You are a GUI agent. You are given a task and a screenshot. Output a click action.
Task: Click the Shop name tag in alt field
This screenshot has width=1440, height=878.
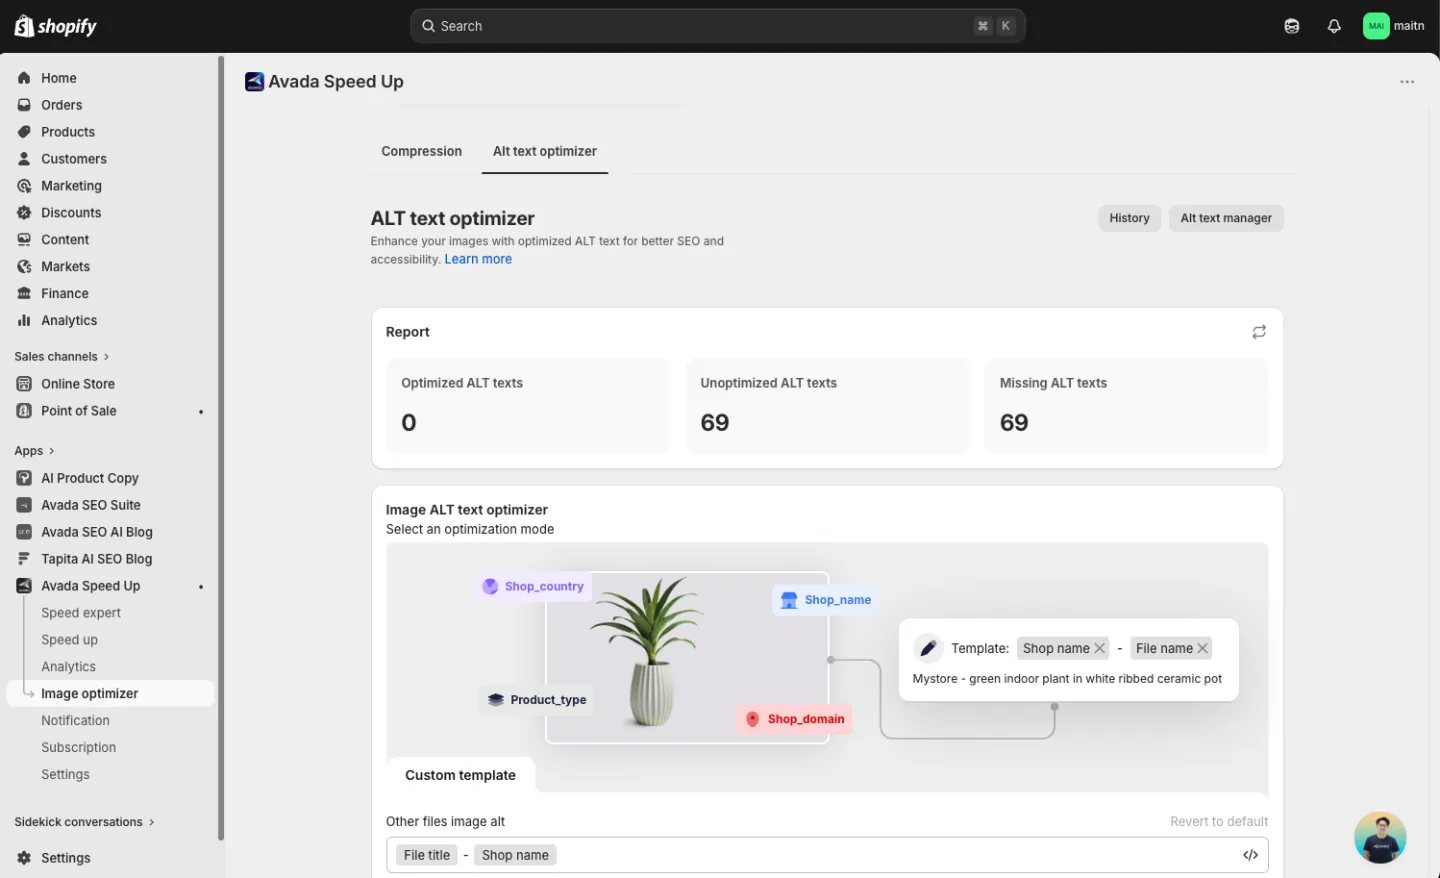pos(515,855)
